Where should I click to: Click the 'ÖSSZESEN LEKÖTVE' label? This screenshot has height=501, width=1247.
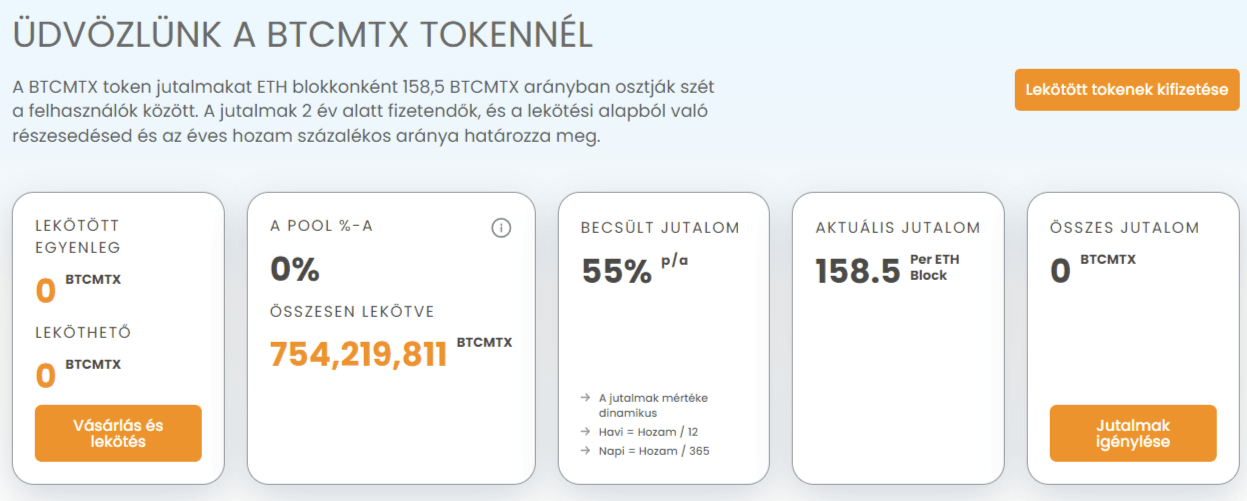(352, 311)
